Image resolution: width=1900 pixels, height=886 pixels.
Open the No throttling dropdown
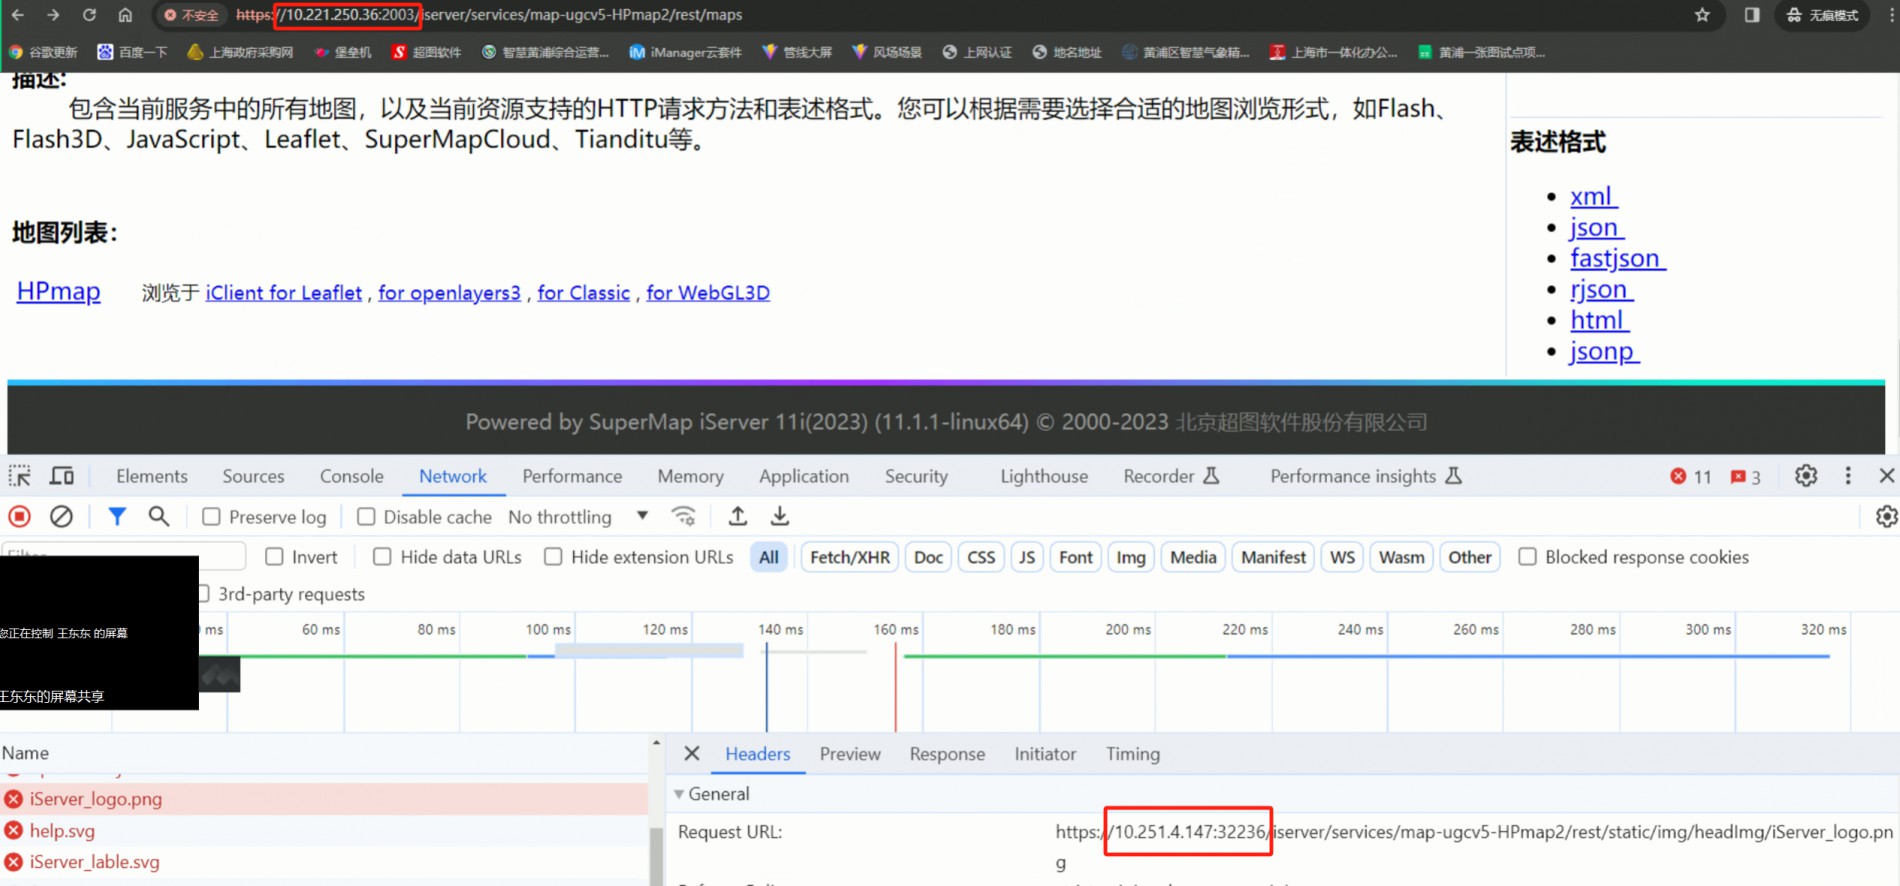click(579, 517)
